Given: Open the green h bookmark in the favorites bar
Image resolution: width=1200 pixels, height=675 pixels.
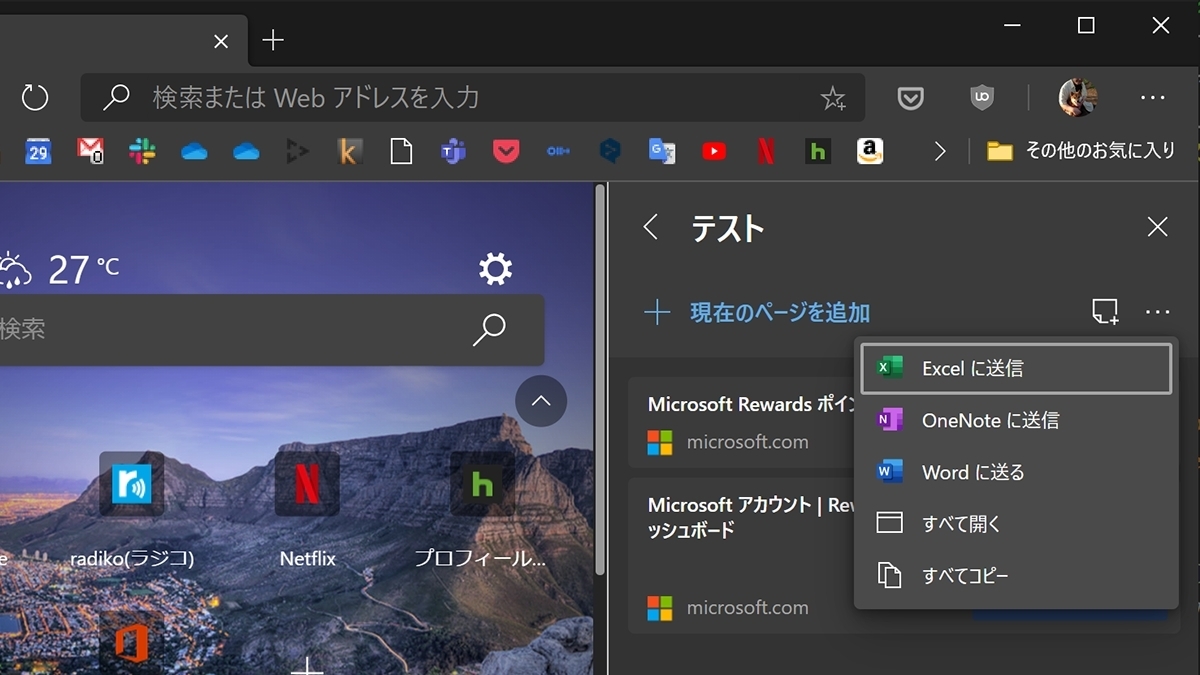Looking at the screenshot, I should 818,151.
